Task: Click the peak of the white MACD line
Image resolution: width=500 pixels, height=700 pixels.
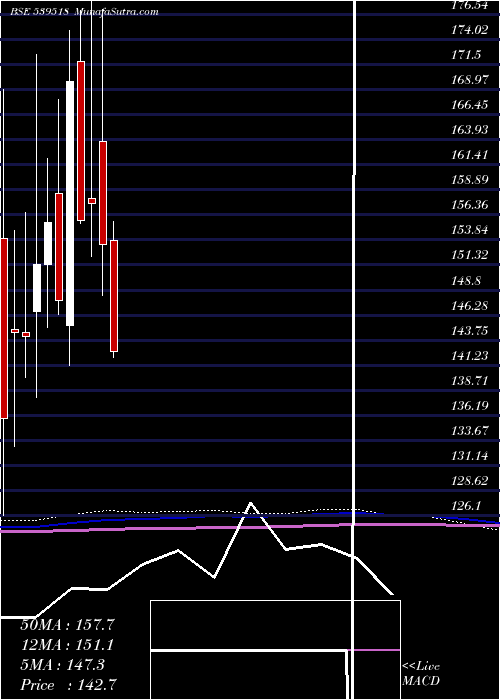Action: click(250, 503)
